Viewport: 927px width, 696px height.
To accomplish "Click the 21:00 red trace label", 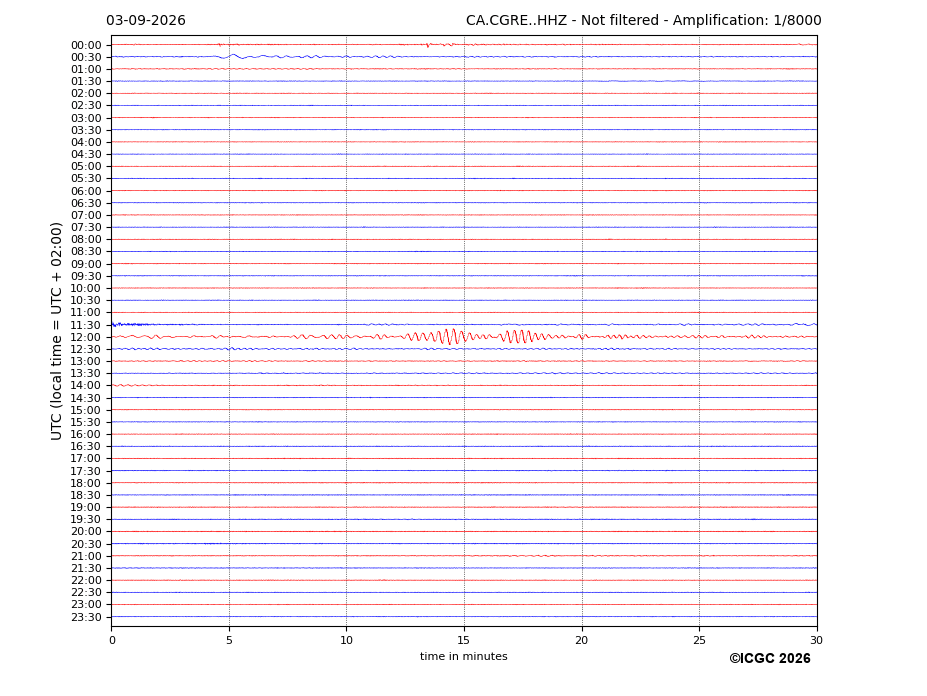I will [x=86, y=556].
